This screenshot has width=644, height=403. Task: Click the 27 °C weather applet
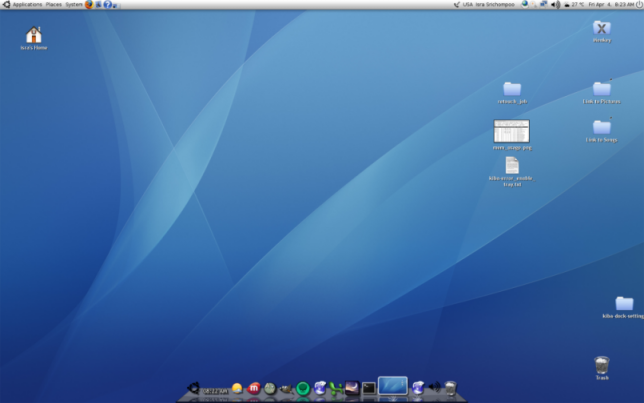574,5
